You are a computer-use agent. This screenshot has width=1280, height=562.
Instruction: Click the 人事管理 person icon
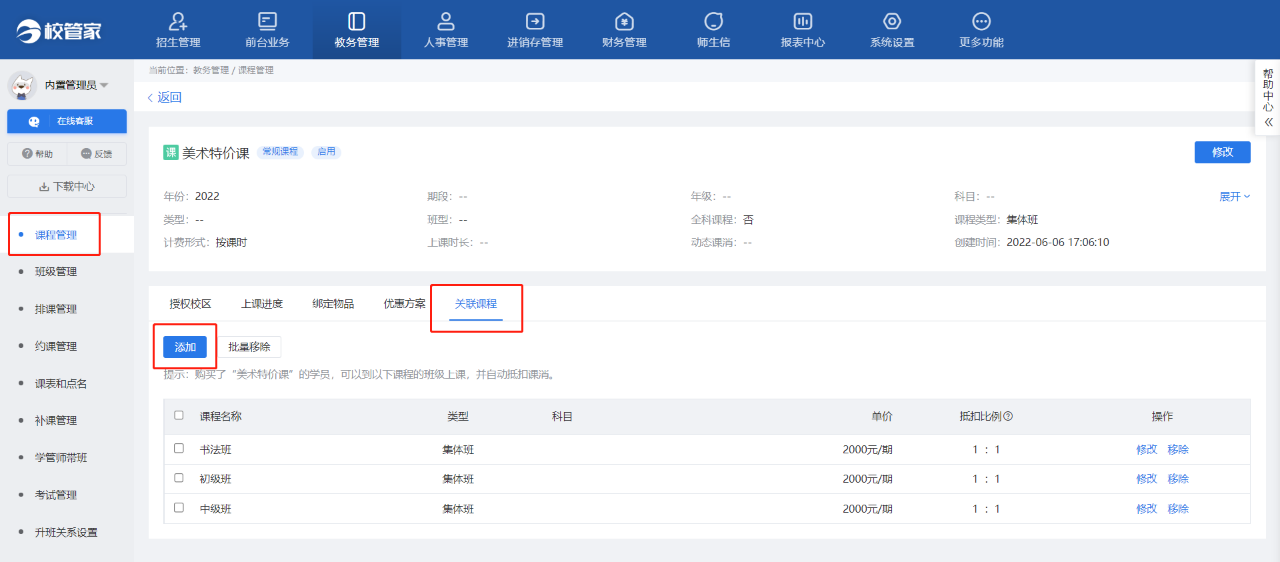[446, 21]
